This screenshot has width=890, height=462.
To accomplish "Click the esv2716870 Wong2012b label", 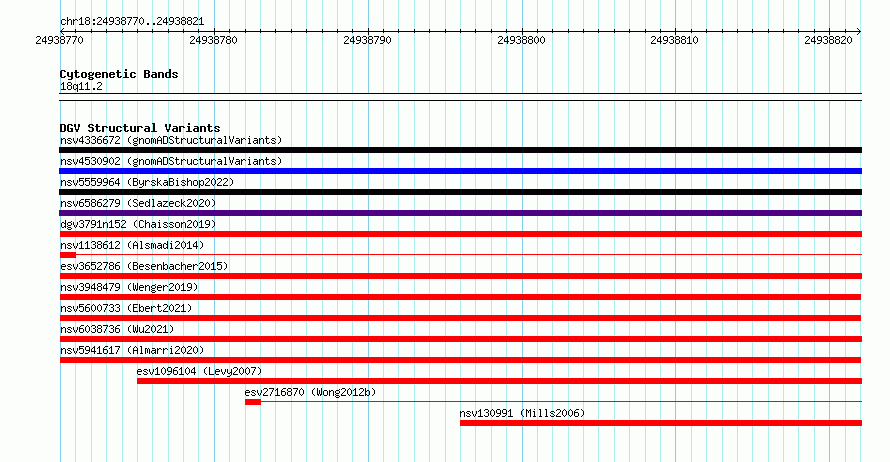I will (x=310, y=392).
